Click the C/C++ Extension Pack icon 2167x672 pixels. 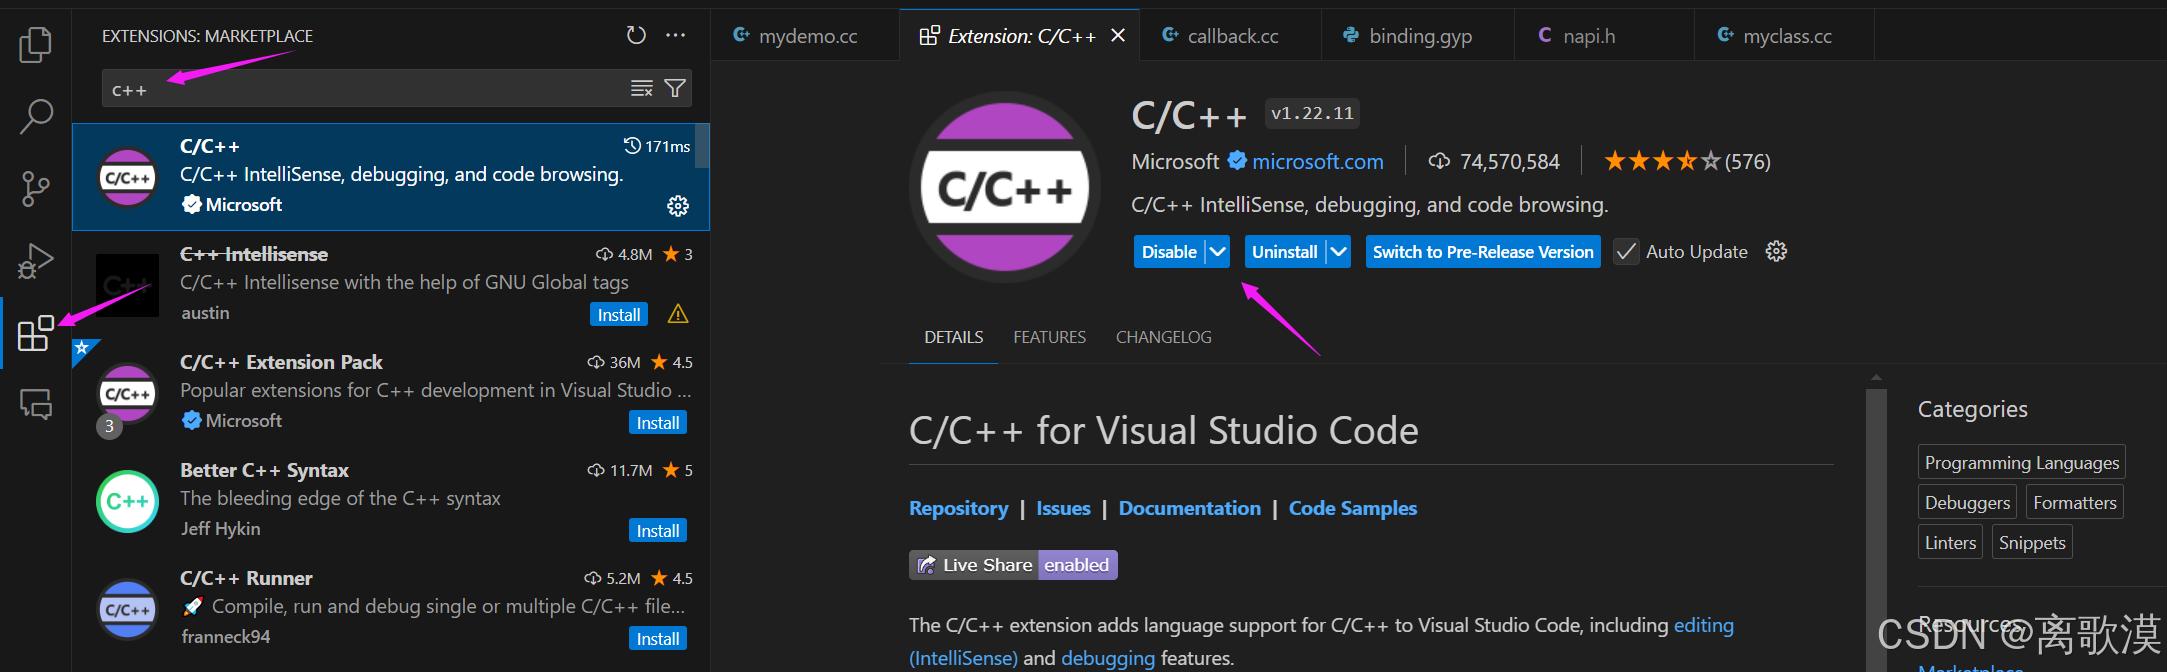[x=127, y=393]
